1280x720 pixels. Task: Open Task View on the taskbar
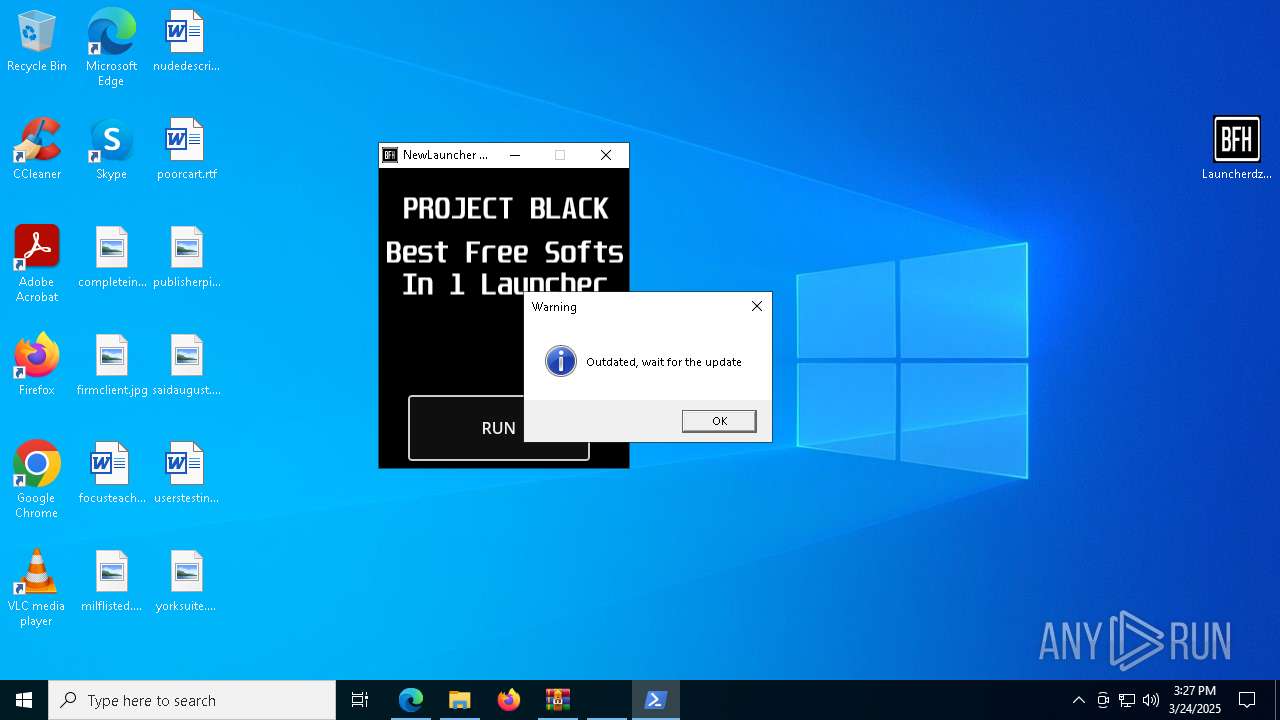point(360,700)
